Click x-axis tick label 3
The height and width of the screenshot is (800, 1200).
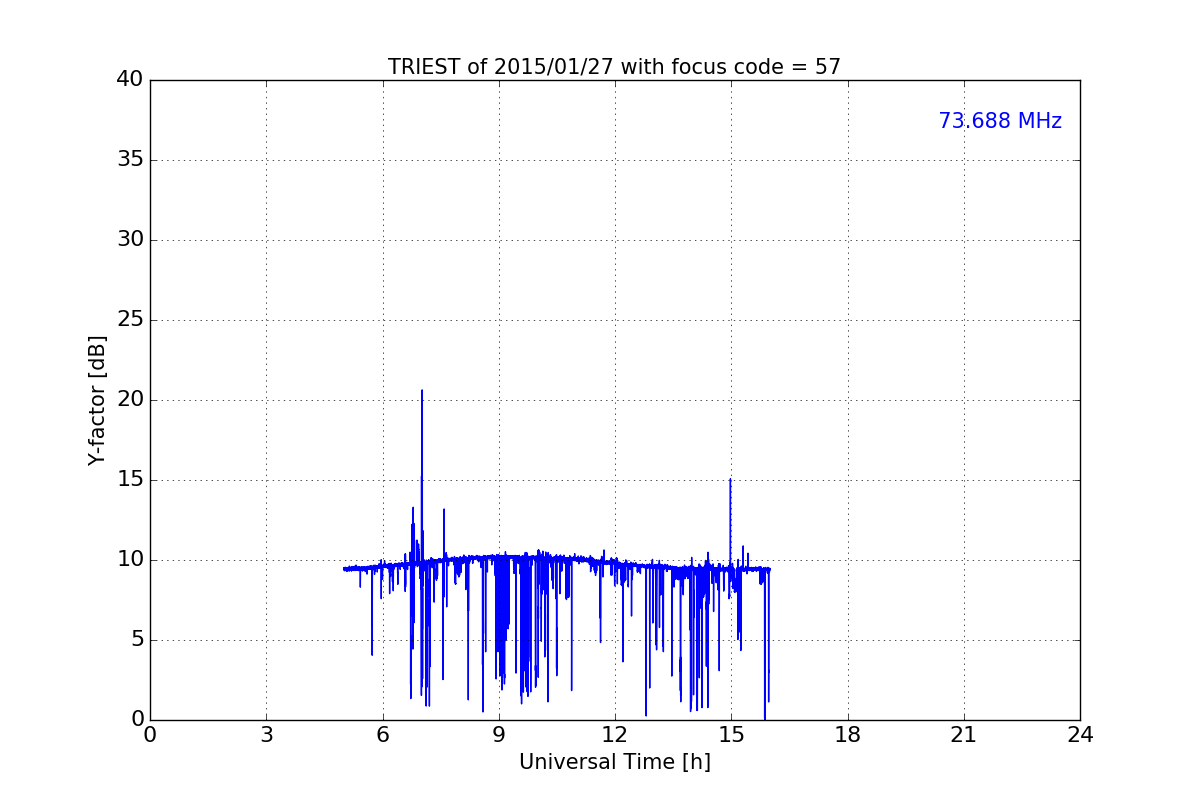[266, 735]
